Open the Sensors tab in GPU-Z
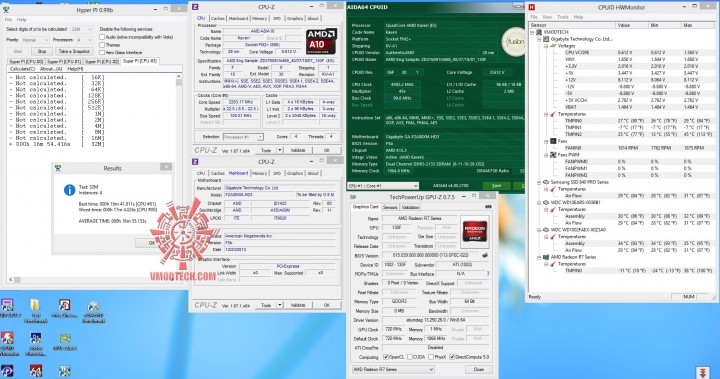Image resolution: width=720 pixels, height=379 pixels. coord(390,207)
